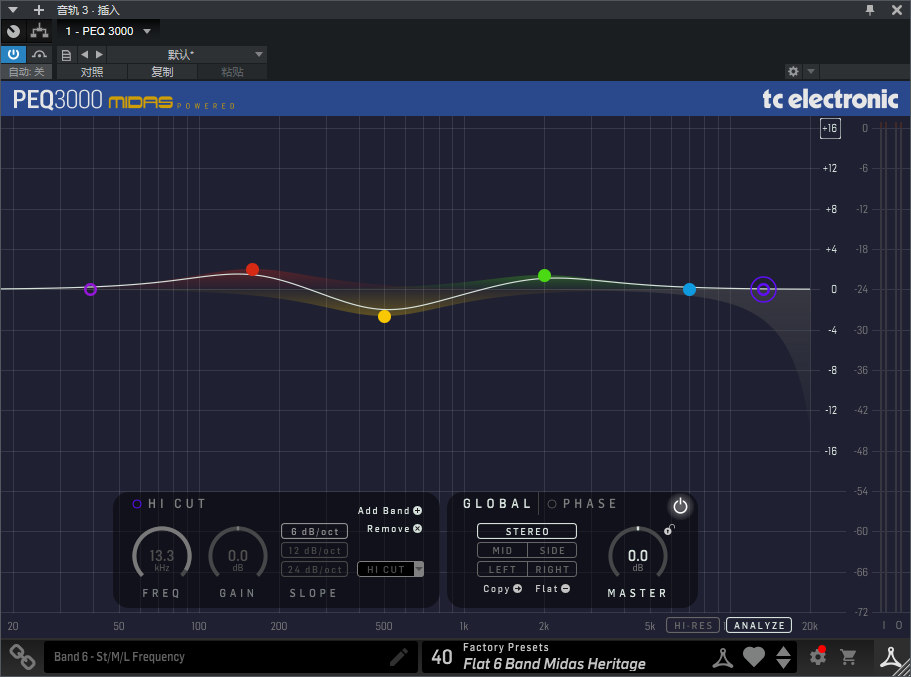Image resolution: width=911 pixels, height=677 pixels.
Task: Select the purple low cut band node
Action: 90,289
